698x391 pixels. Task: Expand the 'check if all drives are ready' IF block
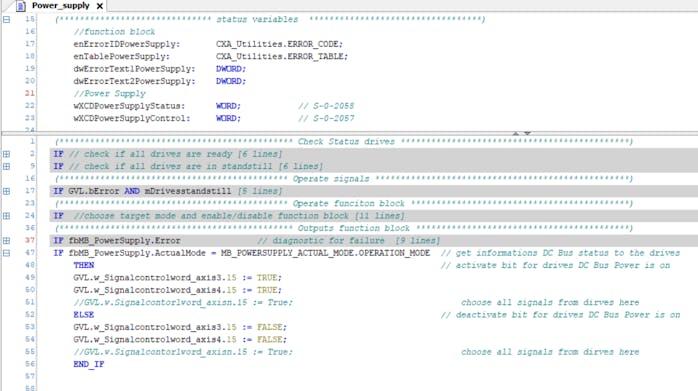coord(6,154)
